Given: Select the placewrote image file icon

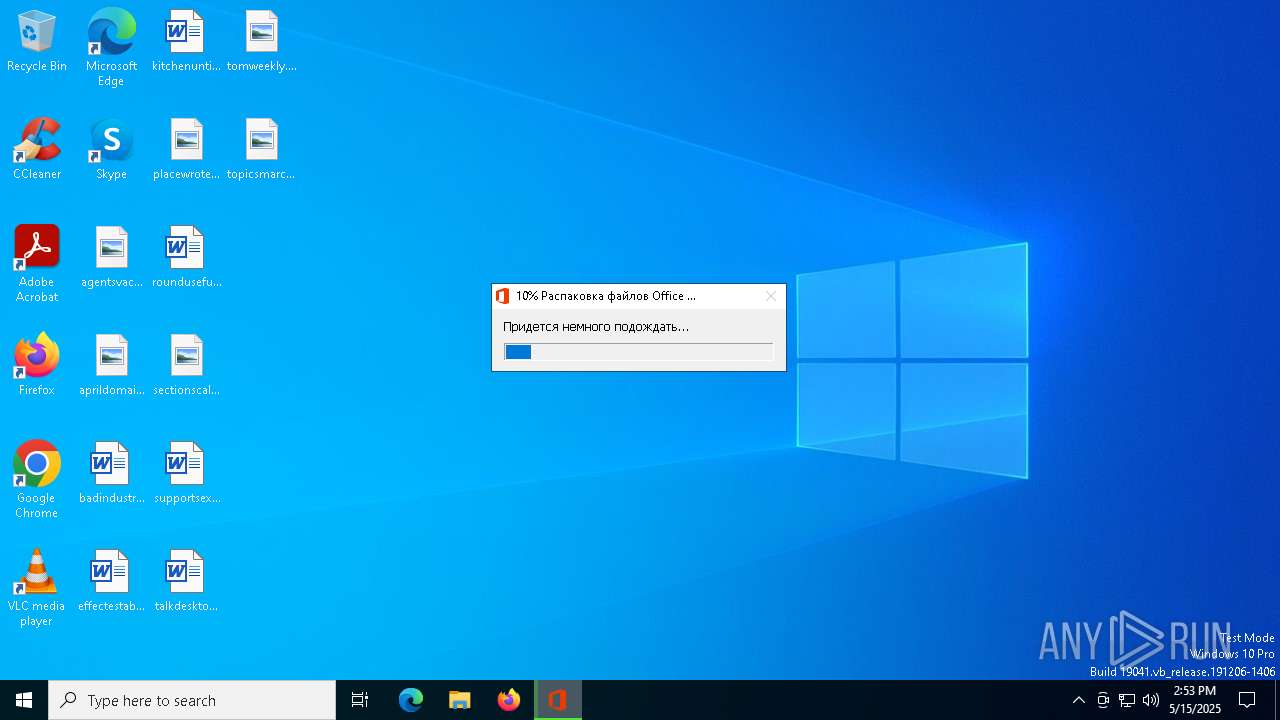Looking at the screenshot, I should coord(186,150).
